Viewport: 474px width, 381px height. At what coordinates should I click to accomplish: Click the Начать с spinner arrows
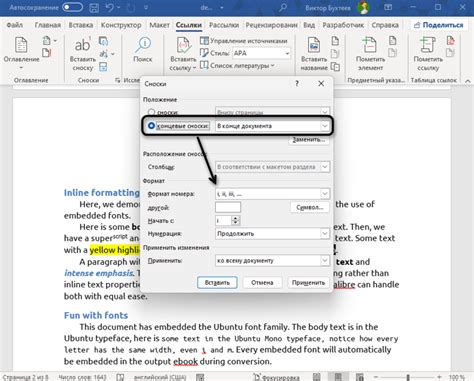point(235,220)
